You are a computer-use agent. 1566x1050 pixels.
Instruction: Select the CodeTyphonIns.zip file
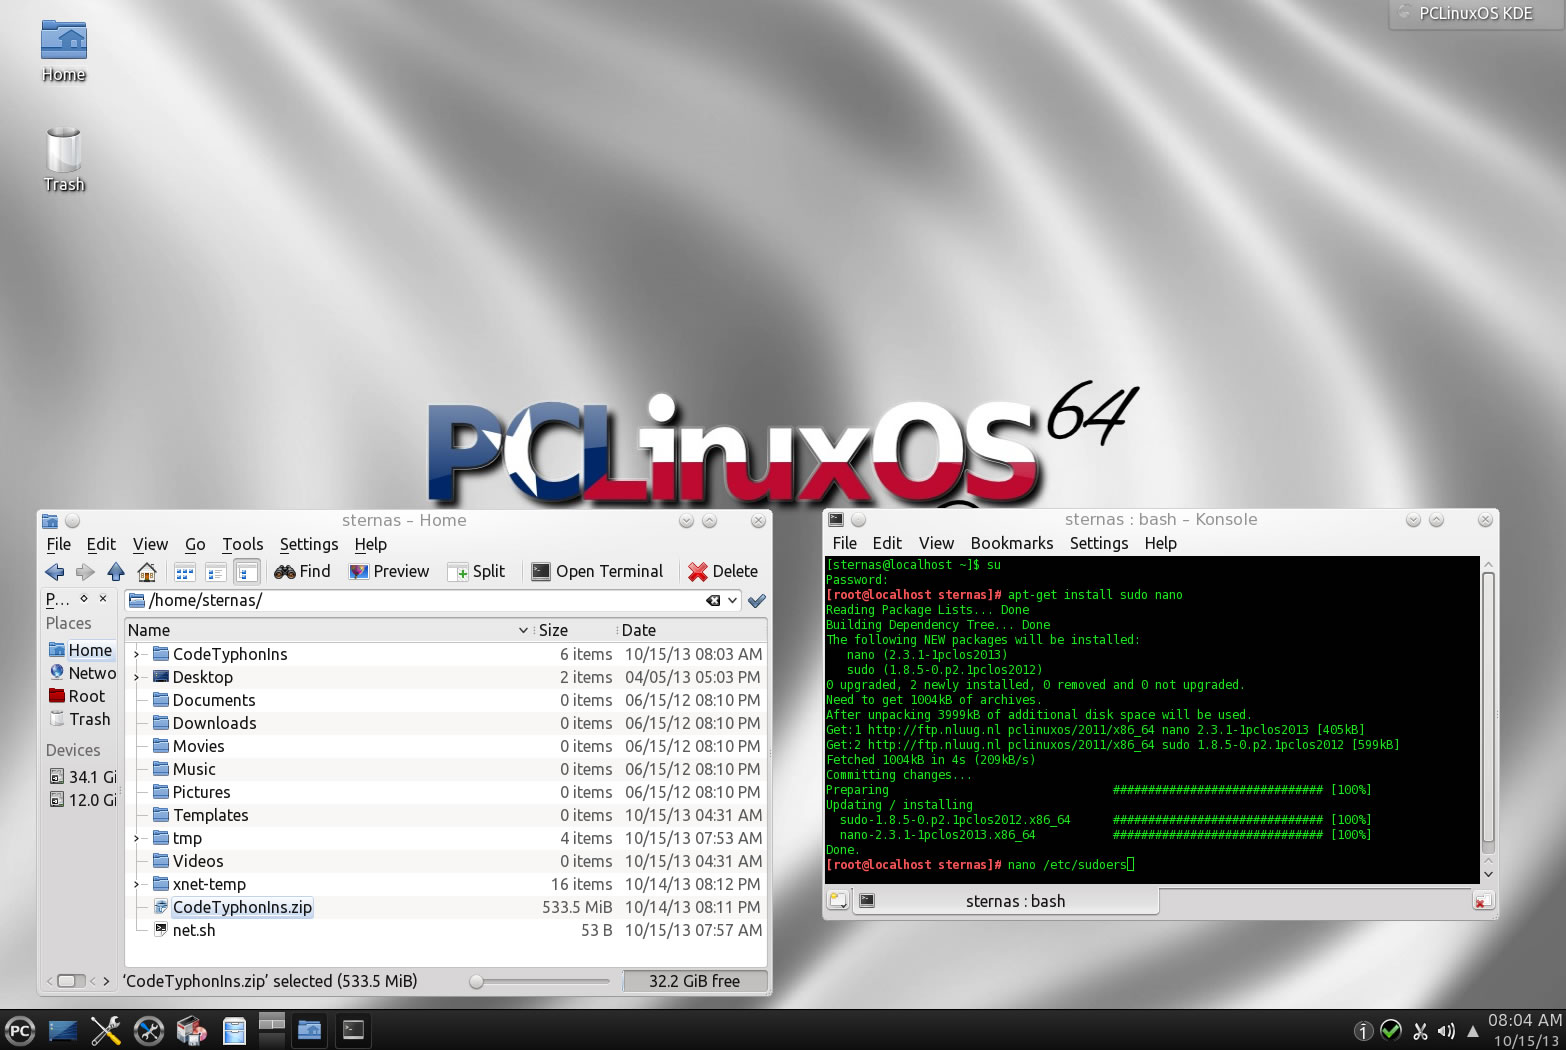click(x=446, y=907)
